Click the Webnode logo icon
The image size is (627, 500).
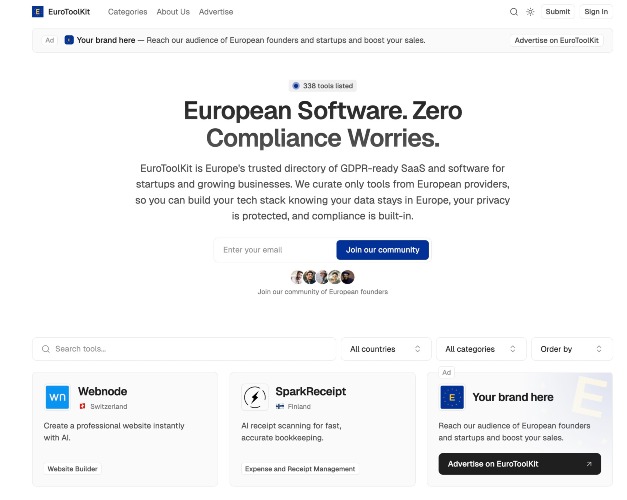coord(58,397)
